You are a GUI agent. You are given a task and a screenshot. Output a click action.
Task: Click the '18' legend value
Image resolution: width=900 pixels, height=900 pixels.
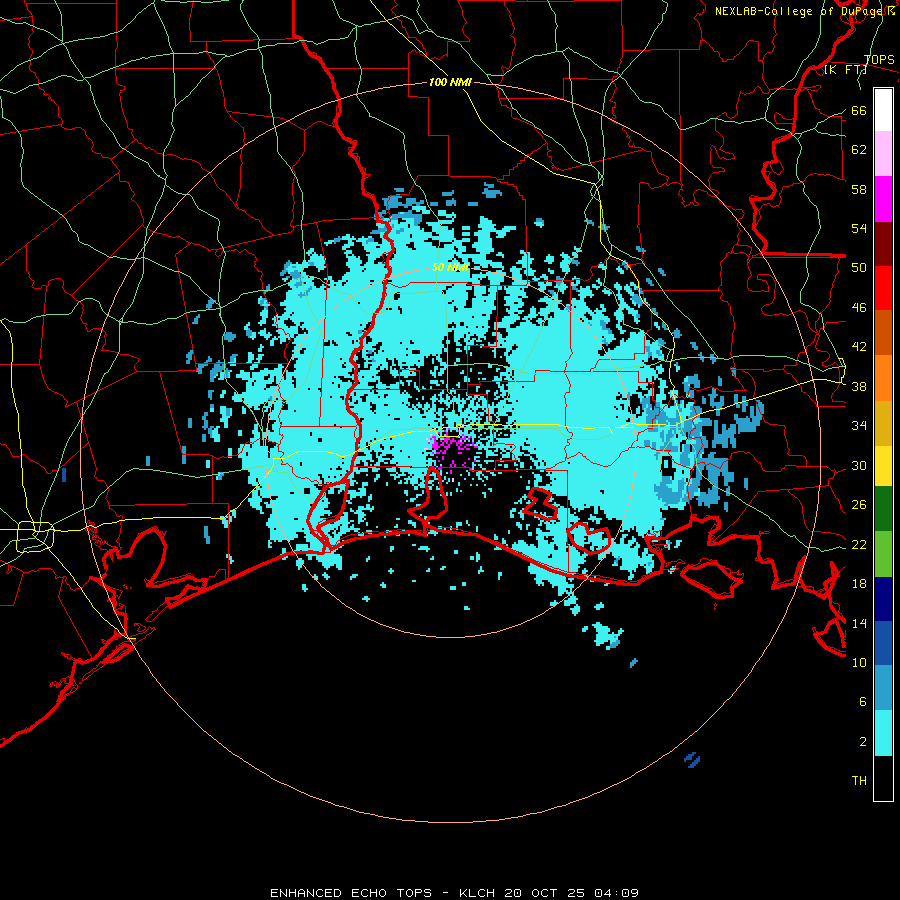(859, 584)
